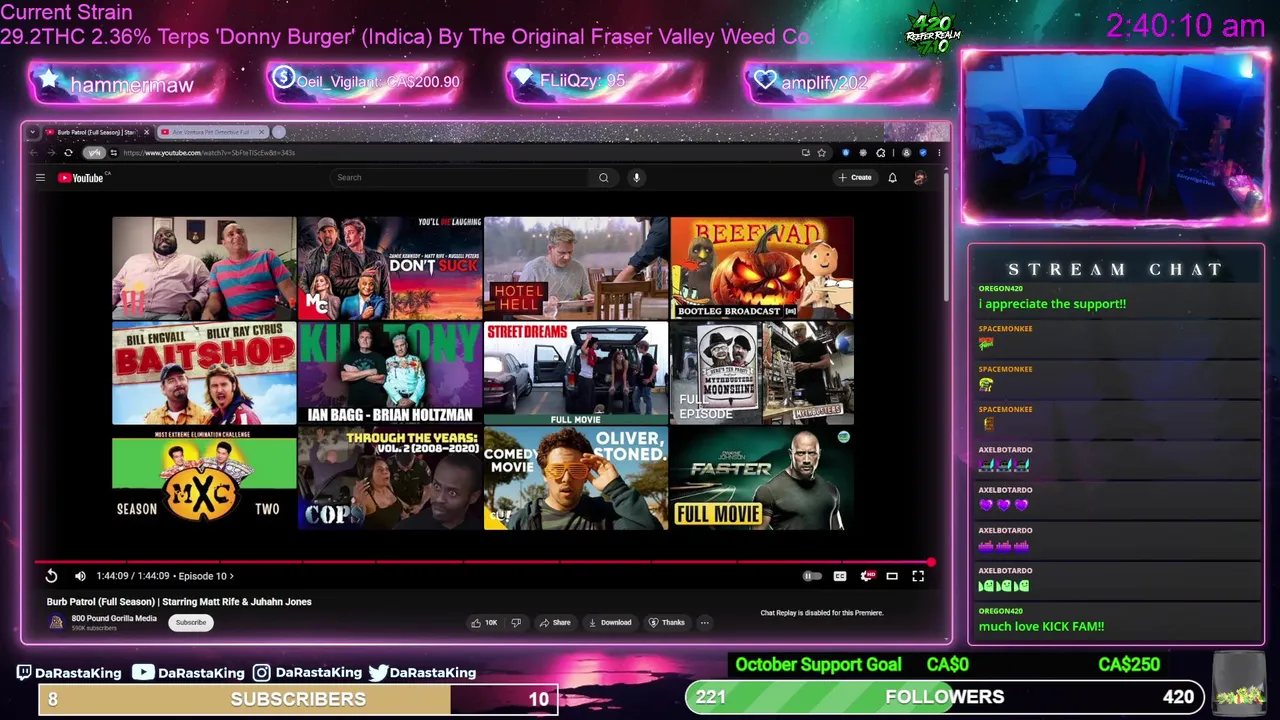Send Thanks to the creator
Viewport: 1280px width, 720px height.
point(667,623)
